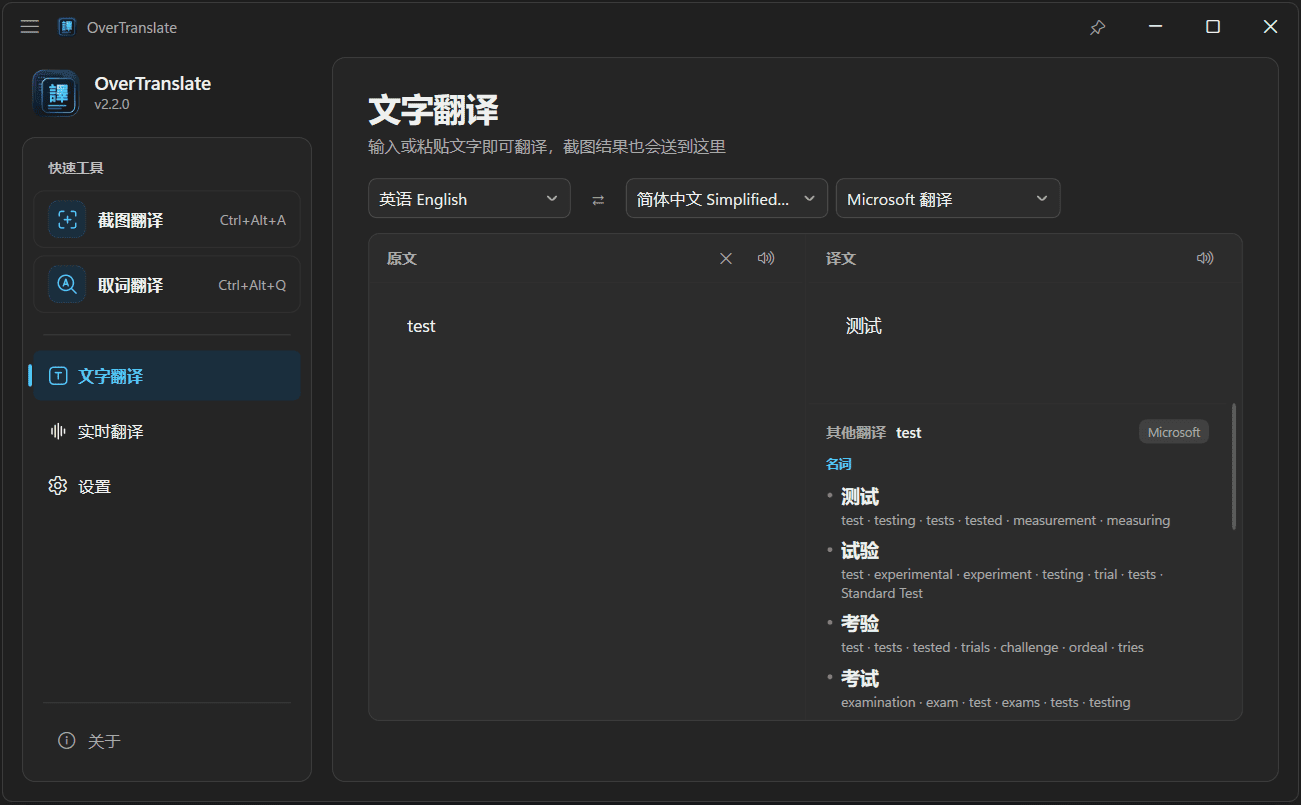Play audio of the translated text
Viewport: 1301px width, 805px height.
pos(1205,258)
